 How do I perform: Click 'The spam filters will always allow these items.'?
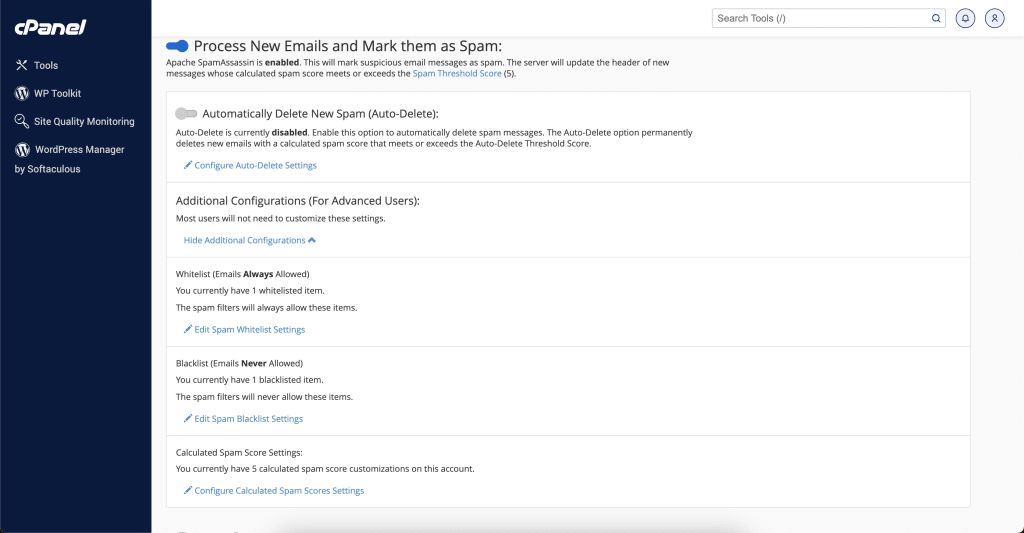tap(266, 308)
